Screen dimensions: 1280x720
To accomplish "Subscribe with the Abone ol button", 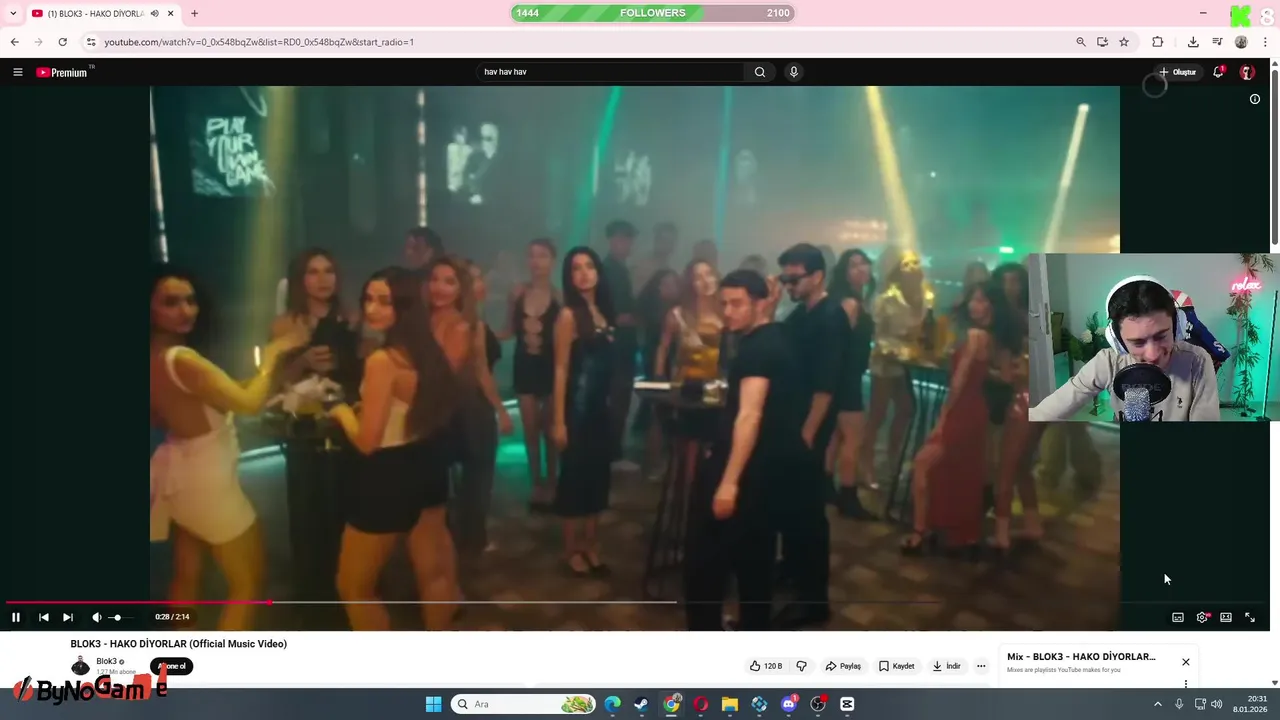I will tap(171, 666).
